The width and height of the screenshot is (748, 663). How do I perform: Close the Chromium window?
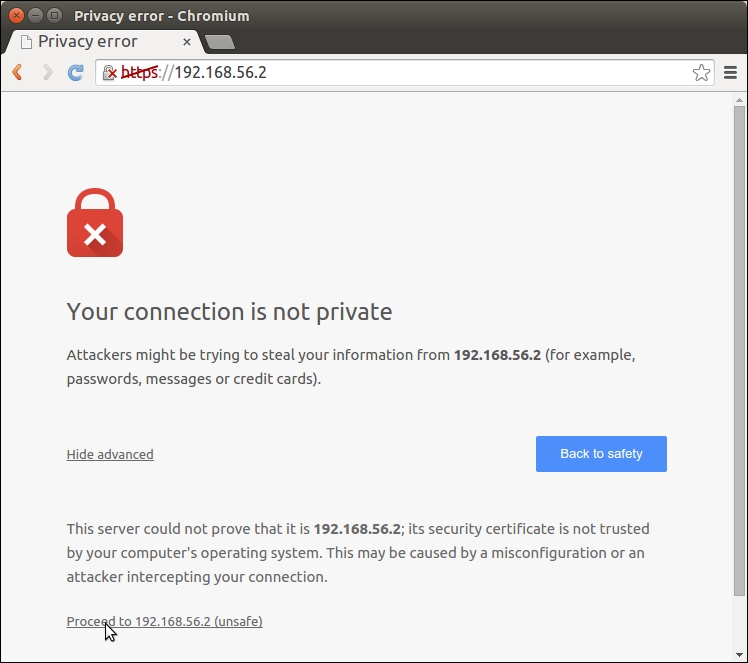click(17, 16)
